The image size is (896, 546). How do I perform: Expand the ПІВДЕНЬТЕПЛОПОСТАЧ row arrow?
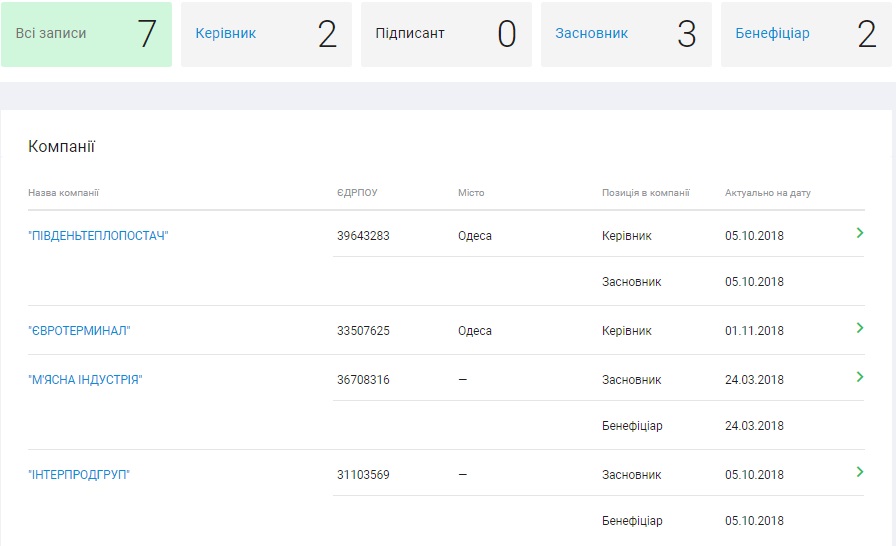click(859, 233)
